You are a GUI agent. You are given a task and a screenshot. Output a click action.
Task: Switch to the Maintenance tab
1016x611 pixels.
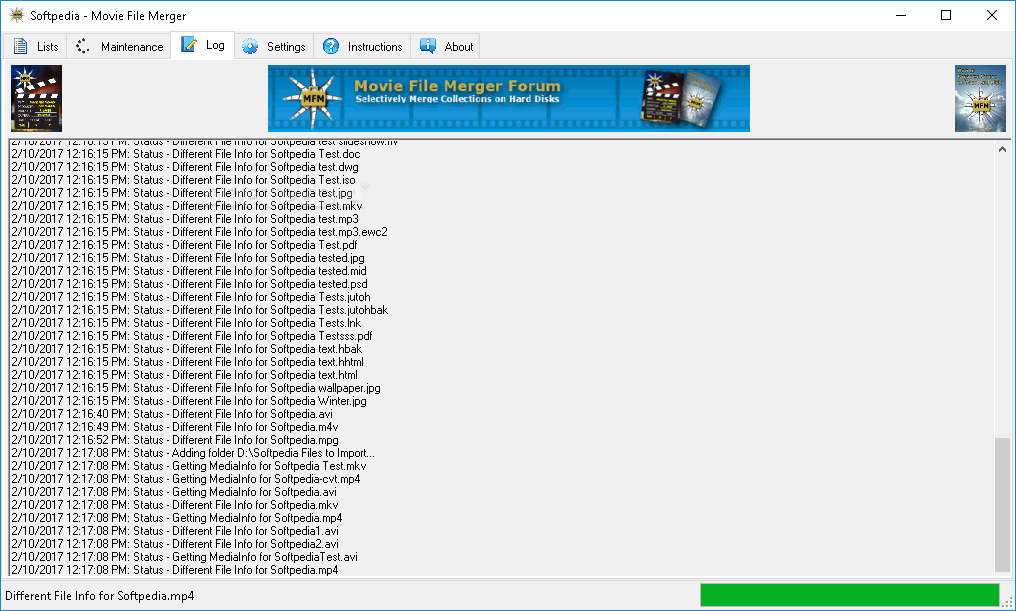pyautogui.click(x=119, y=47)
